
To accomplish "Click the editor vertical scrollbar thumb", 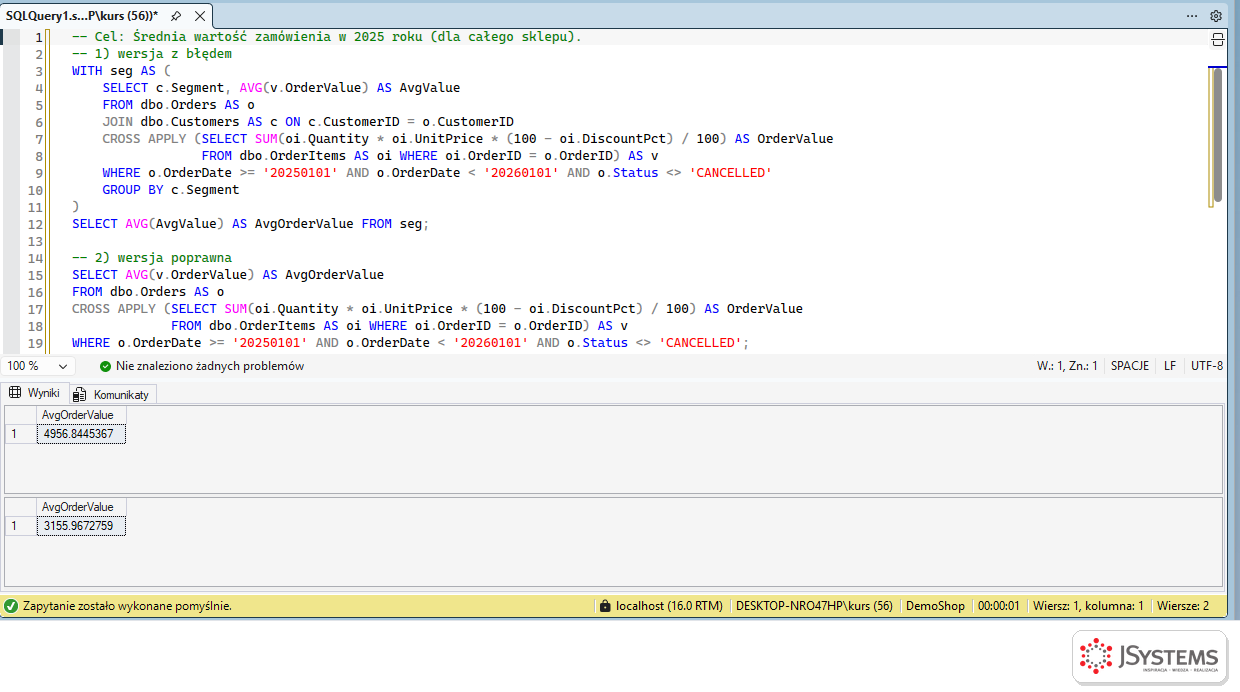I will 1217,134.
